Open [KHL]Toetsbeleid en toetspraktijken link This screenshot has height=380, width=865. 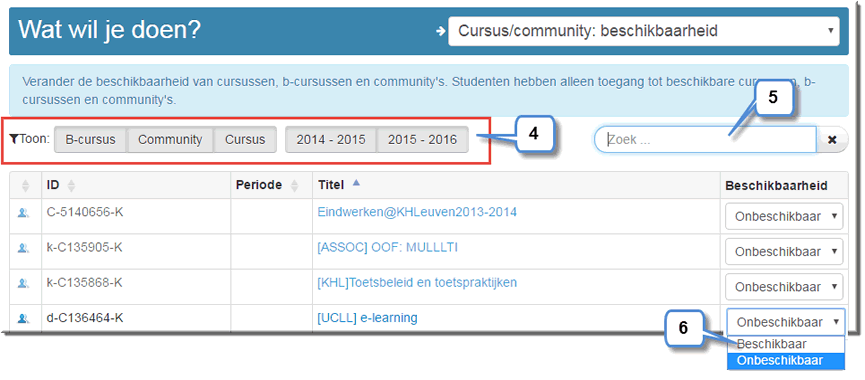[417, 283]
